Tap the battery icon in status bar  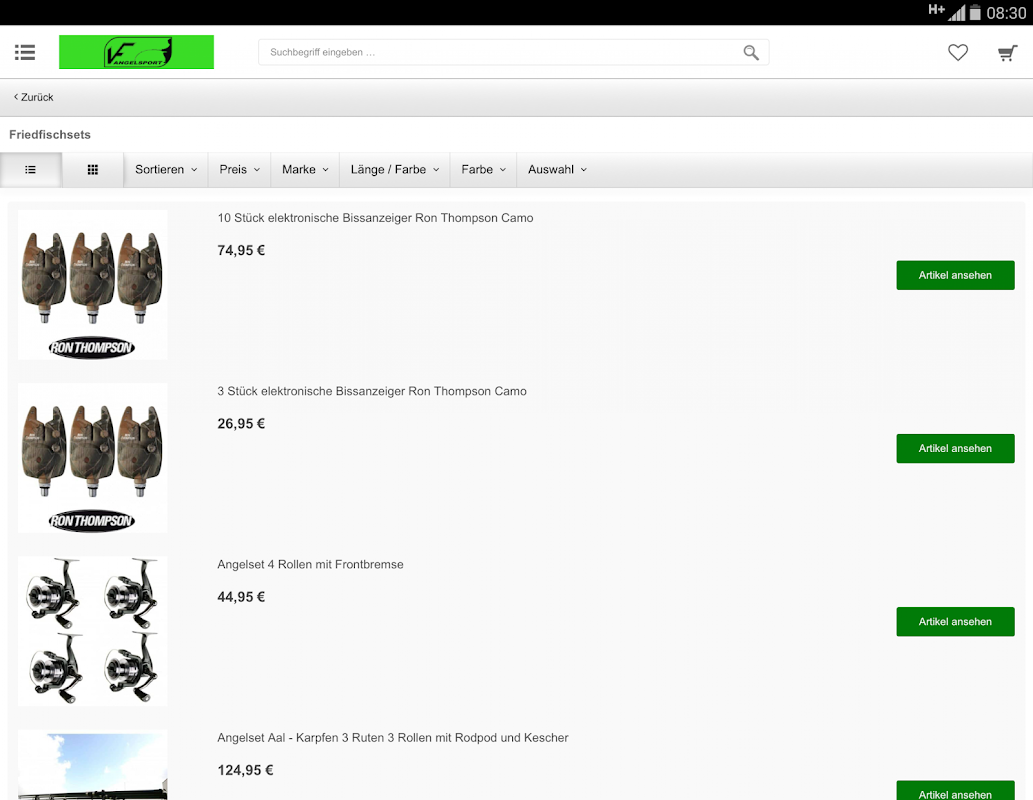[975, 13]
